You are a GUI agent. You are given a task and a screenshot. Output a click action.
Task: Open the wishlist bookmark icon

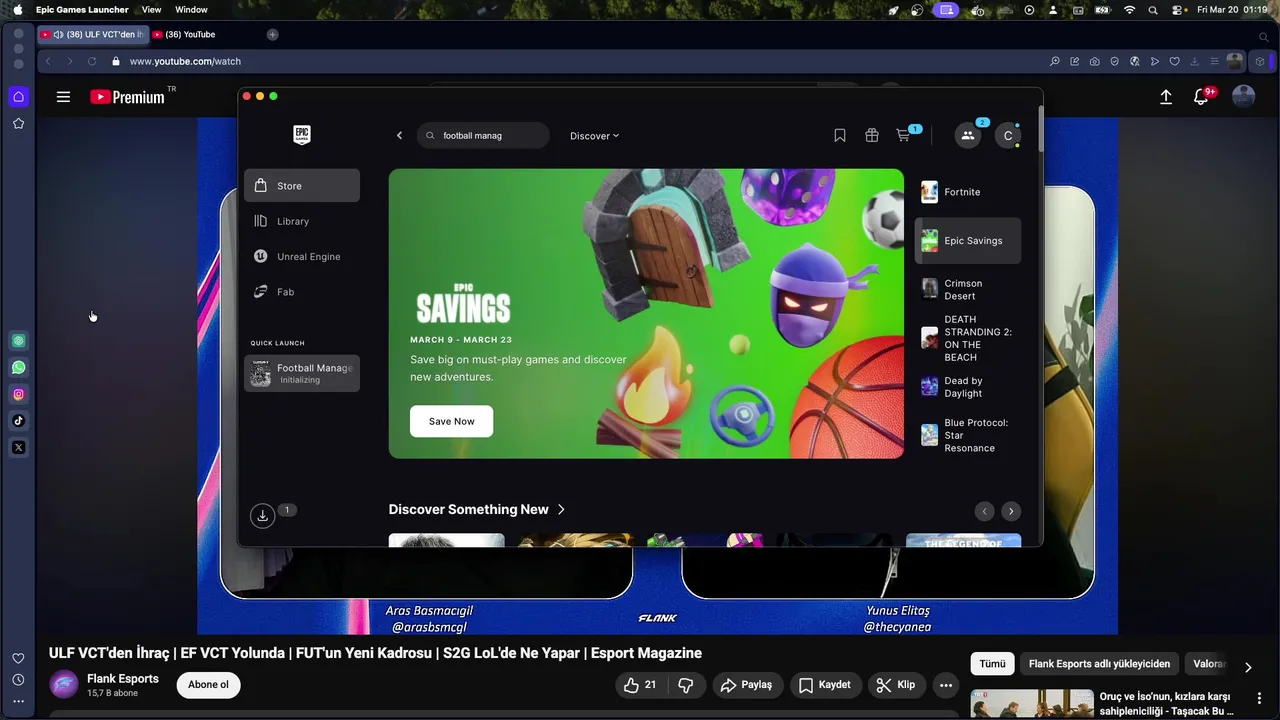point(840,136)
